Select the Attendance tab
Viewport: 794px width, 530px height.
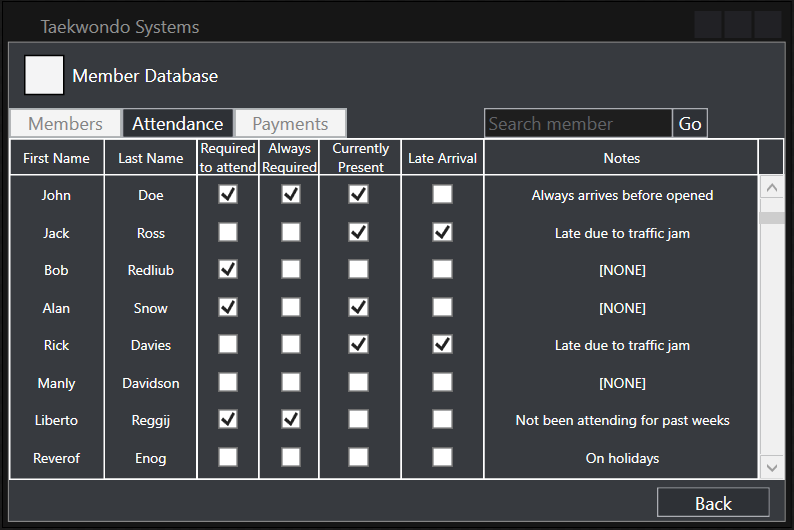coord(178,124)
